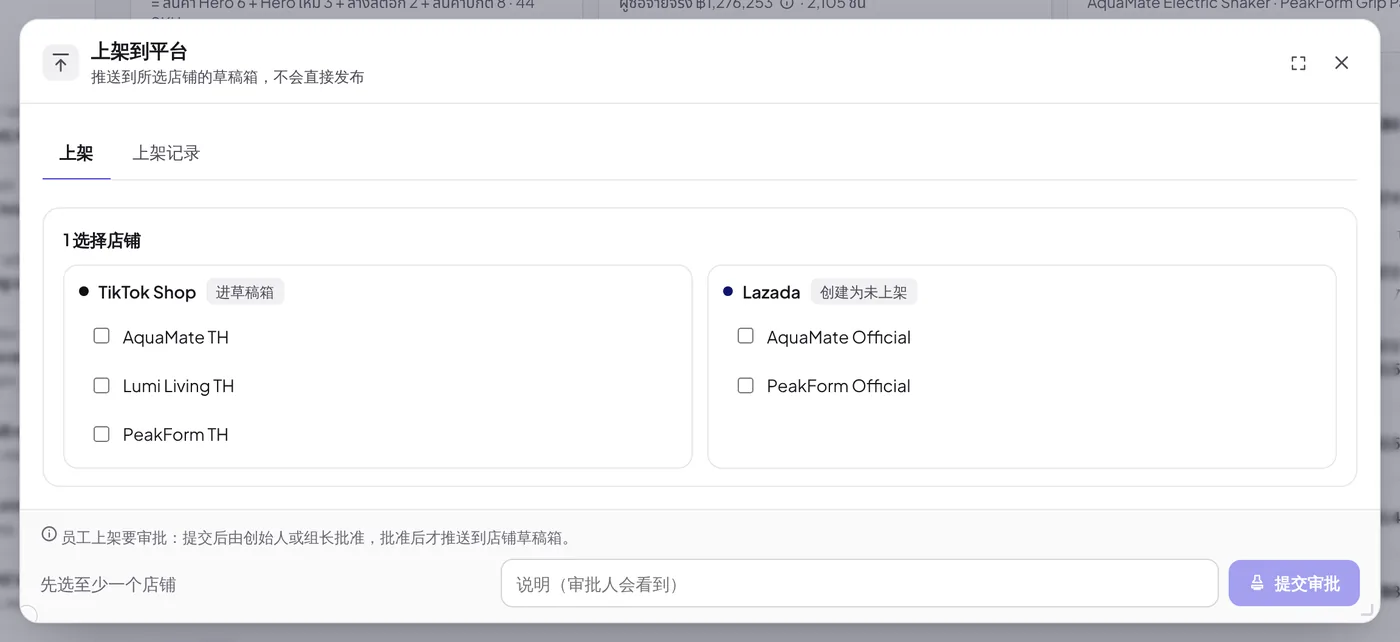Click the info icon beside 员工上架要审批
The height and width of the screenshot is (642, 1400).
tap(49, 534)
